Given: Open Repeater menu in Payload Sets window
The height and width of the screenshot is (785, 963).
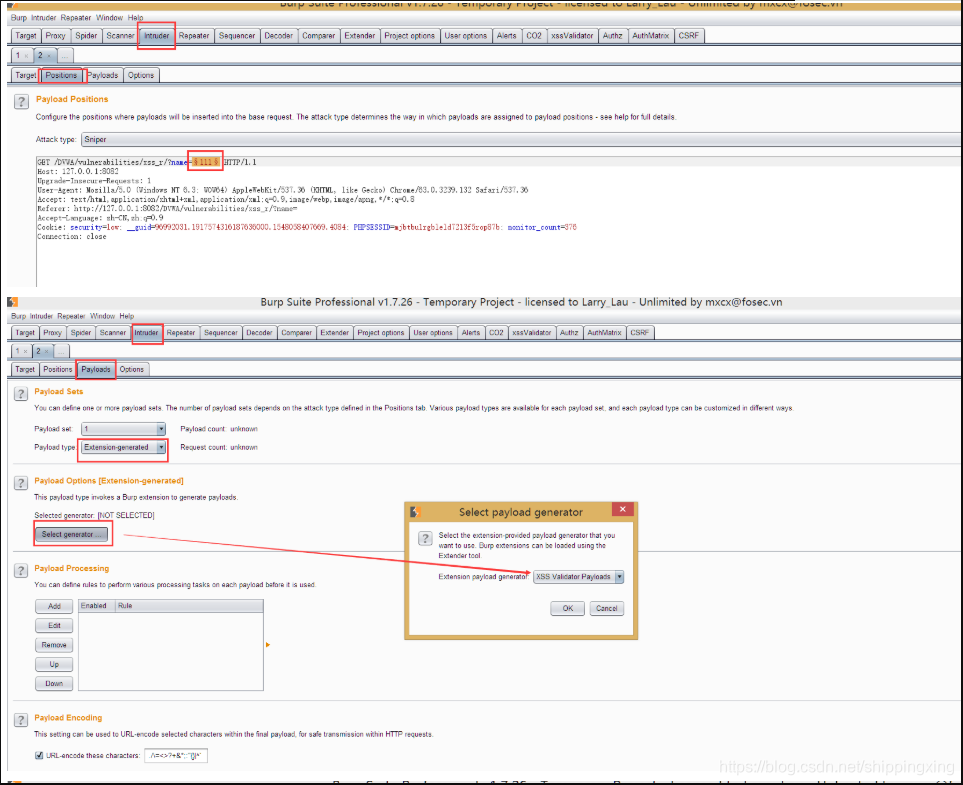Looking at the screenshot, I should (71, 316).
